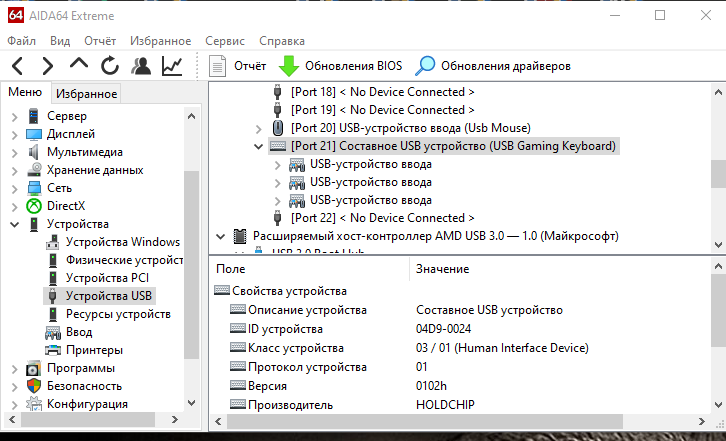Expand the Сеть tree node
Screen dimensions: 726x441
point(14,189)
